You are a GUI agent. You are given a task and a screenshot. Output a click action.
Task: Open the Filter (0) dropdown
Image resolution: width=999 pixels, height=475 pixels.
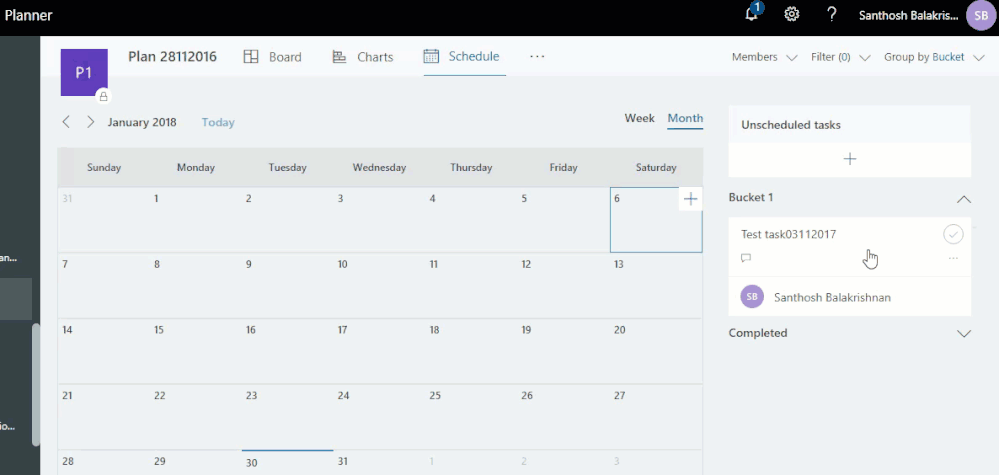pyautogui.click(x=840, y=57)
